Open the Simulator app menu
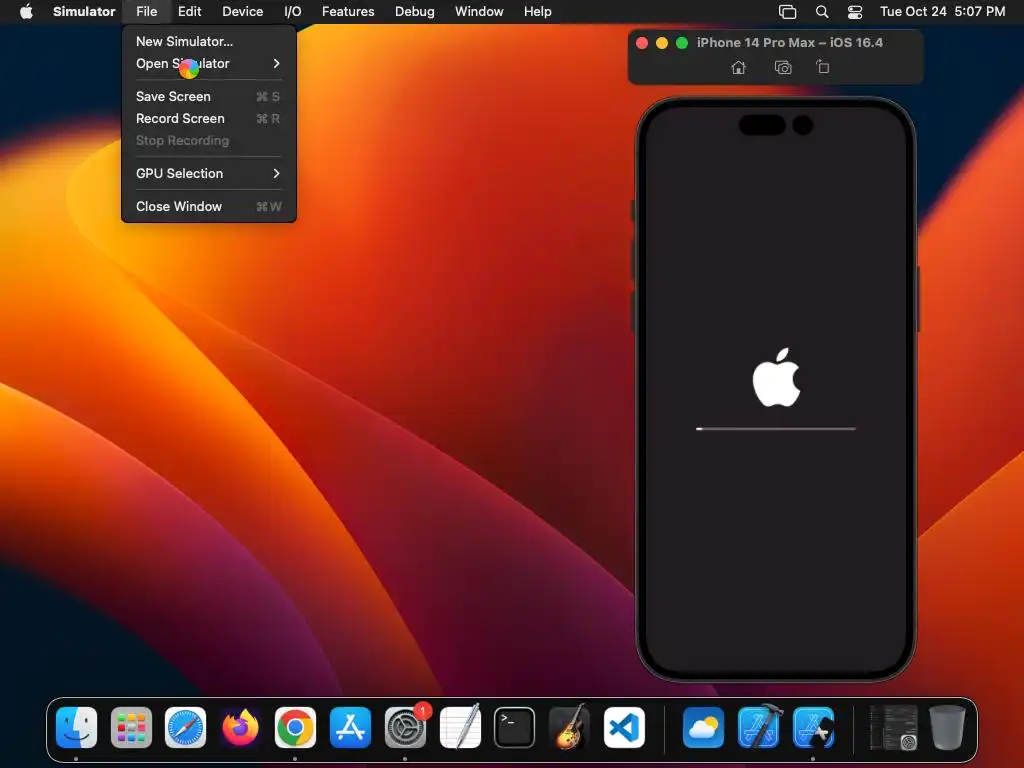 [84, 11]
